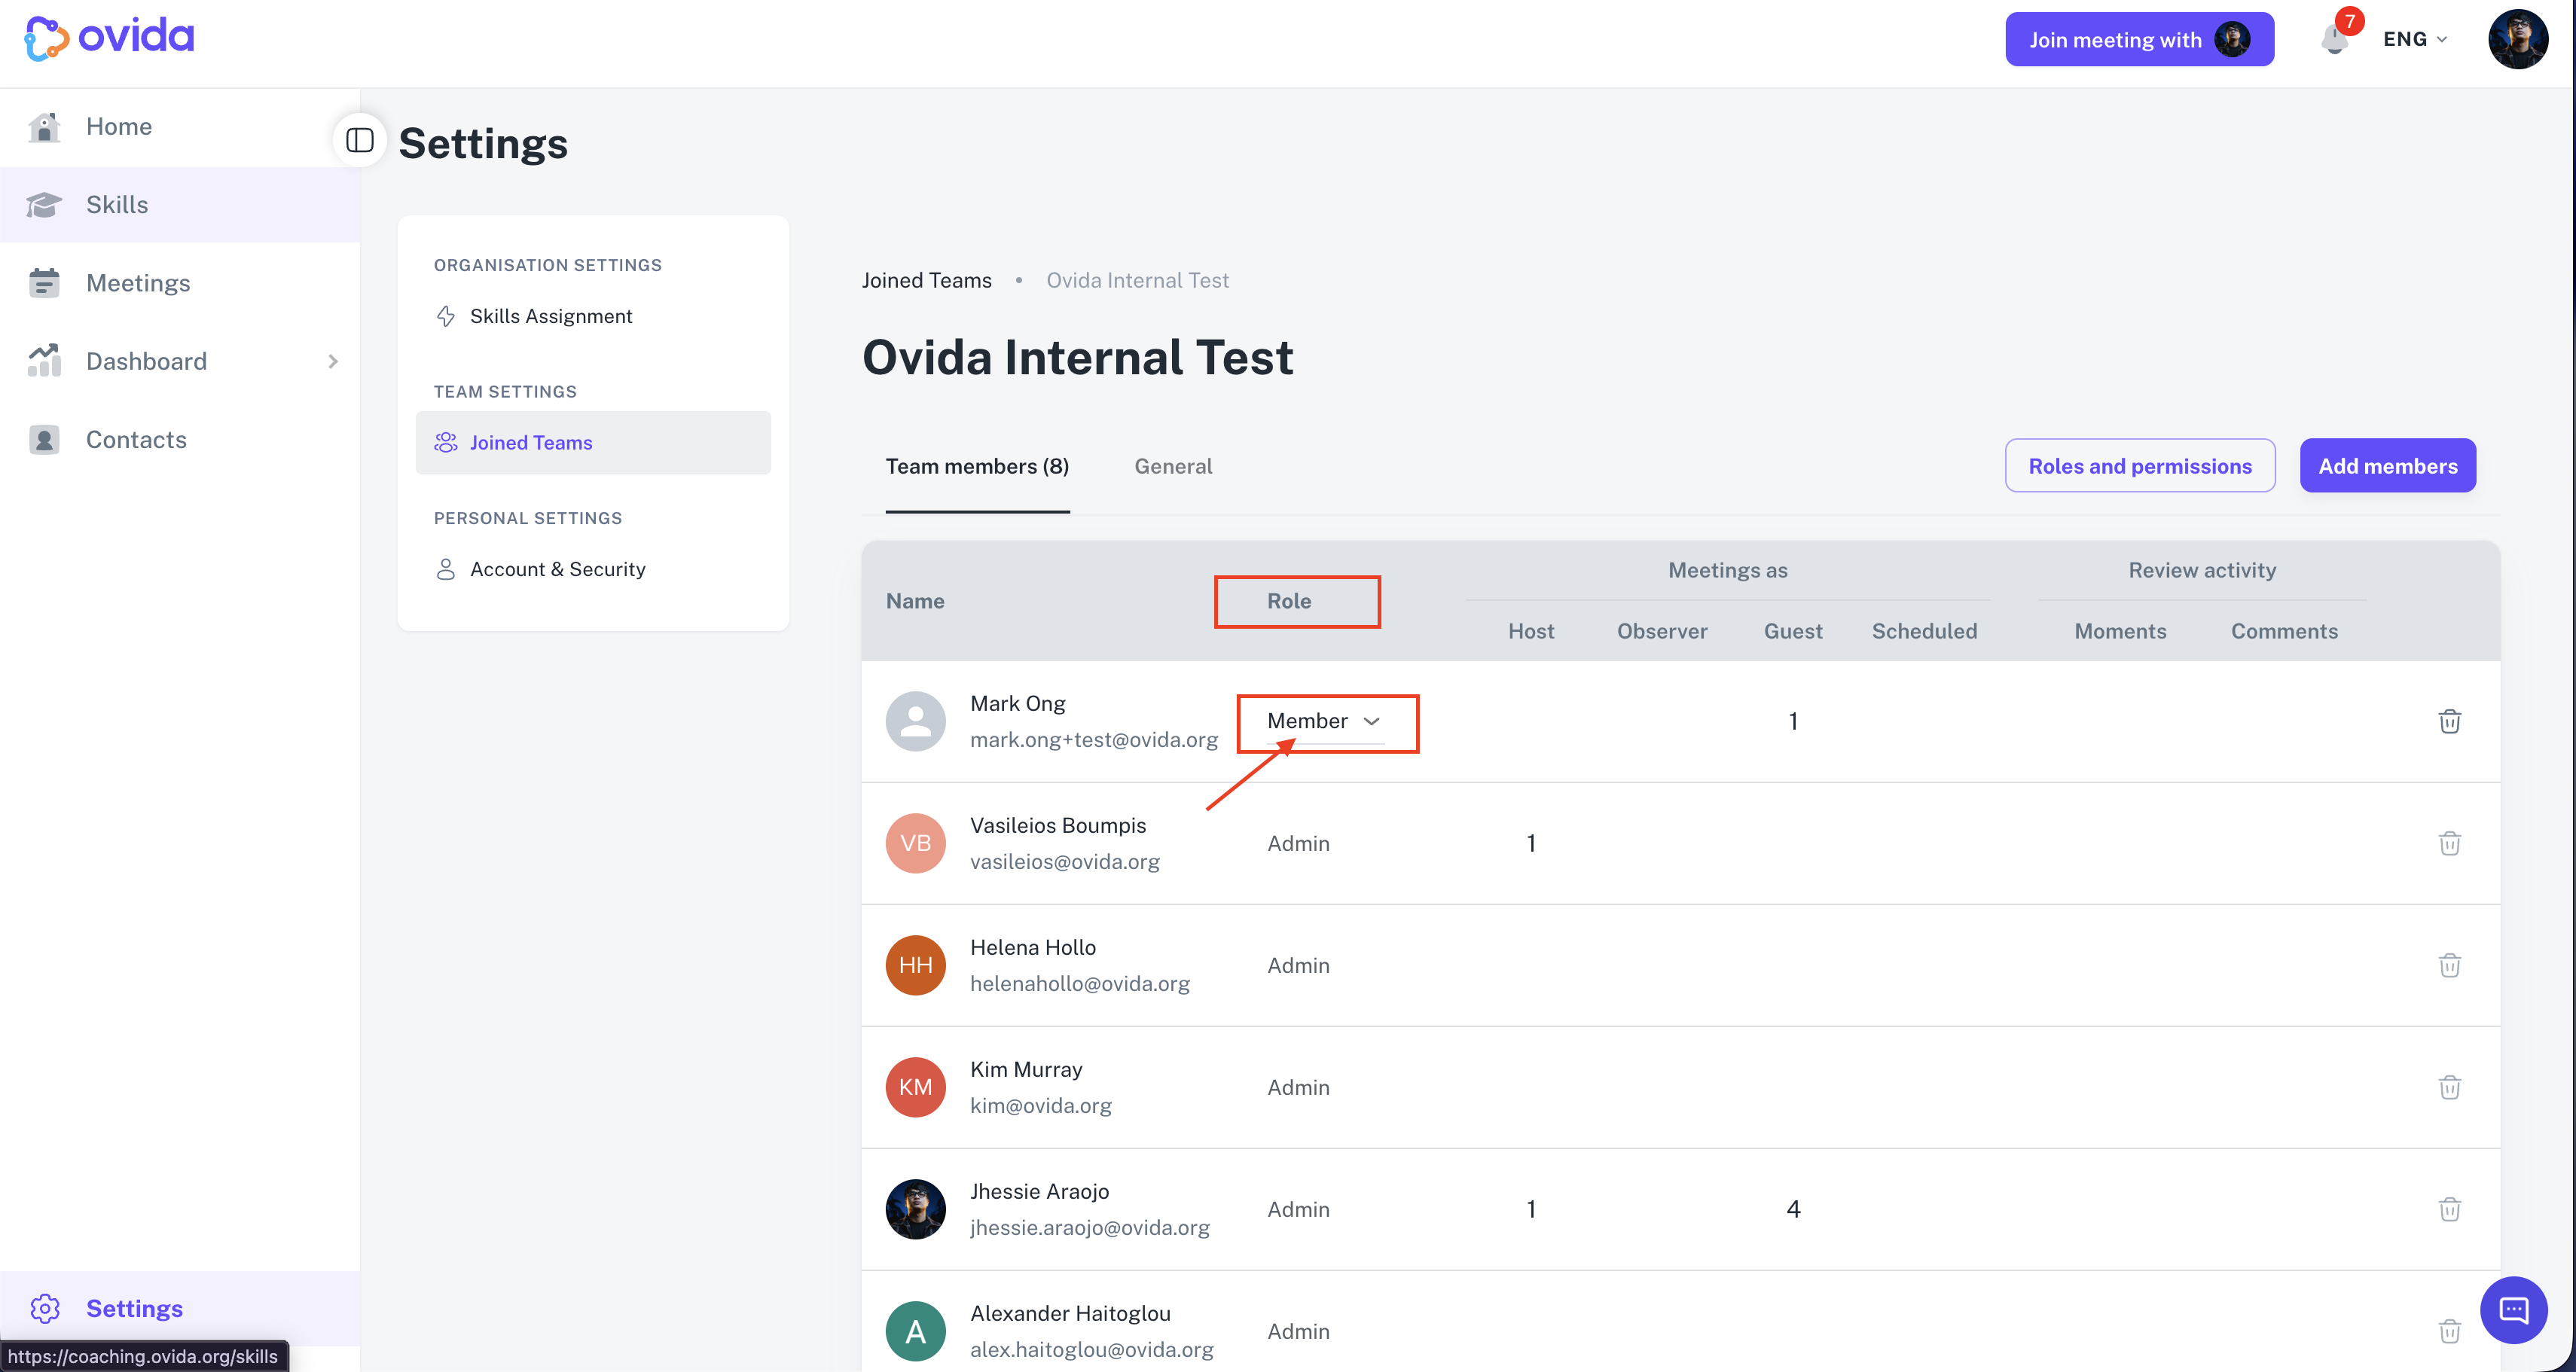This screenshot has height=1372, width=2576.
Task: Open Meetings in the sidebar
Action: (180, 283)
